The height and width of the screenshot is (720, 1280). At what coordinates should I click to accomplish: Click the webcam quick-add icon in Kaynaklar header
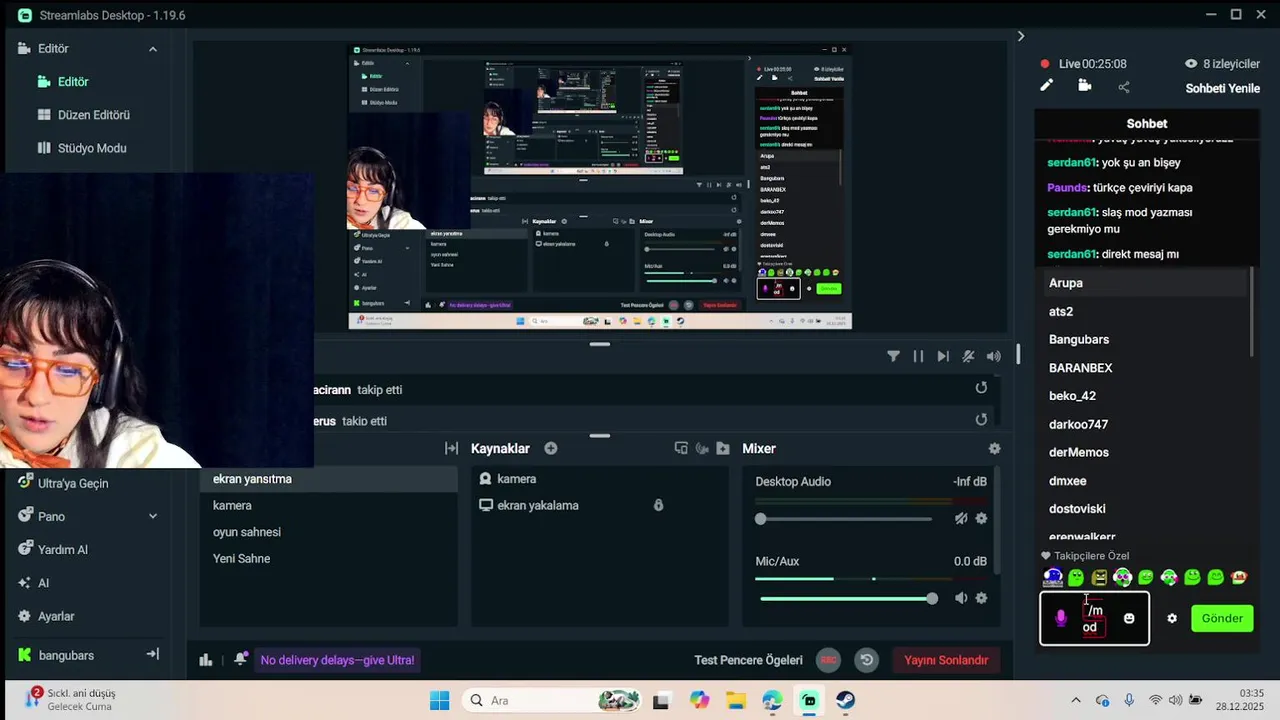702,449
